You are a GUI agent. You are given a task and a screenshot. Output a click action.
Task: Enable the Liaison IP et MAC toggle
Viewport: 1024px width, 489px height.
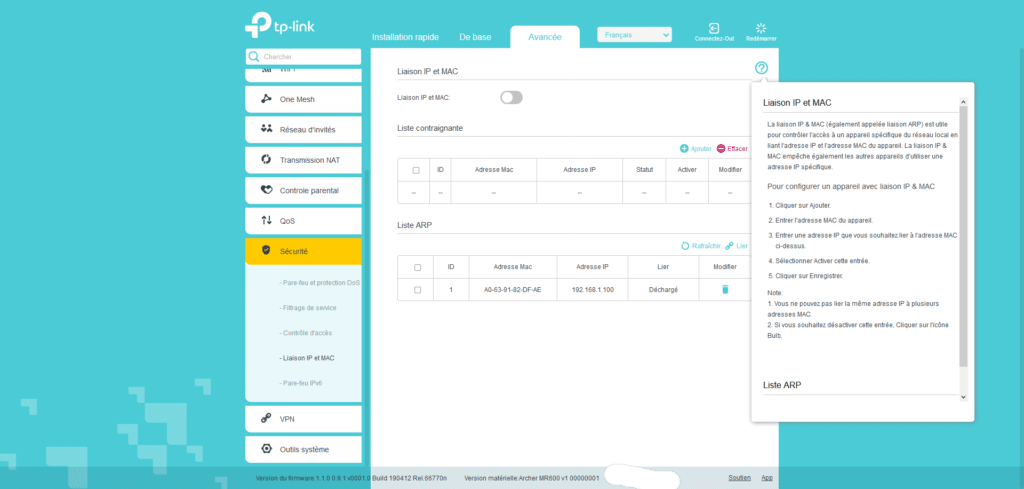[511, 98]
